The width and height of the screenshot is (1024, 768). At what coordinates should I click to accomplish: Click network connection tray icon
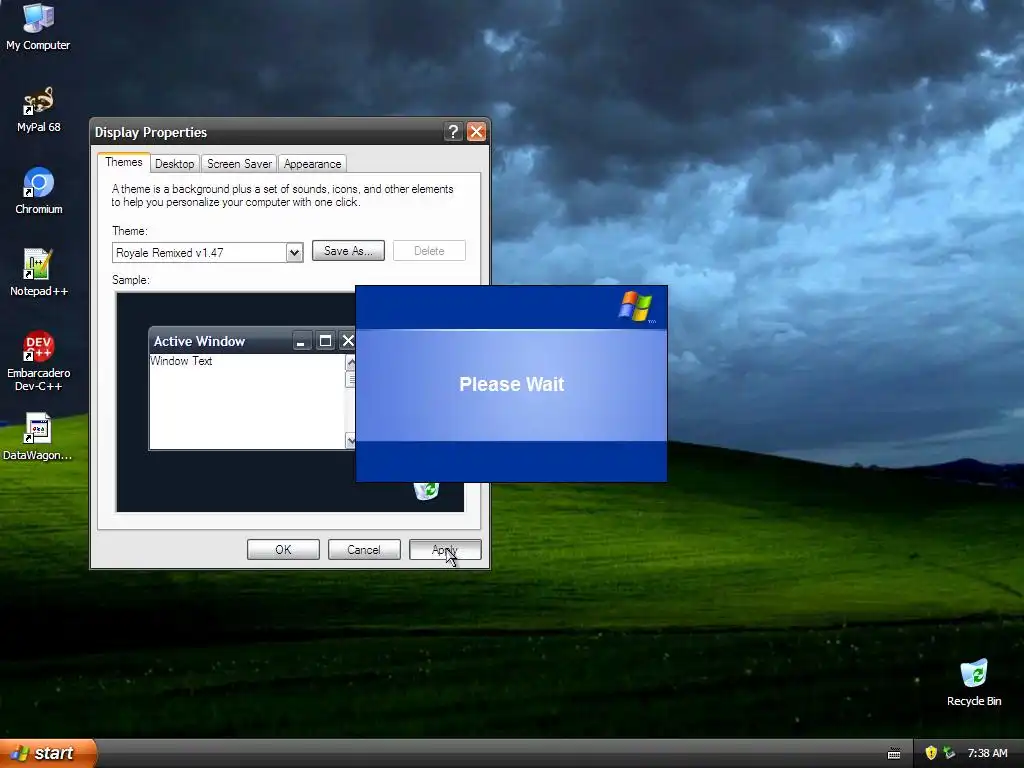click(x=950, y=753)
